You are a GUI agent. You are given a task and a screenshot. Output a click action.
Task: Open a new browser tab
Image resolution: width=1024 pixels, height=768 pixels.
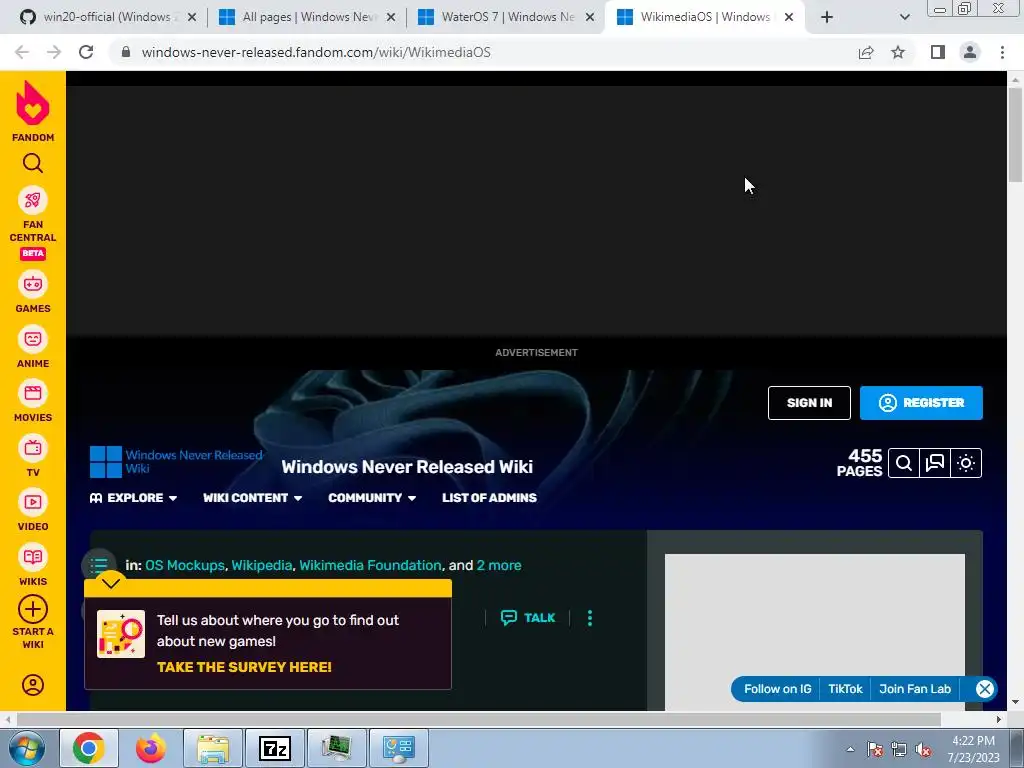click(827, 17)
